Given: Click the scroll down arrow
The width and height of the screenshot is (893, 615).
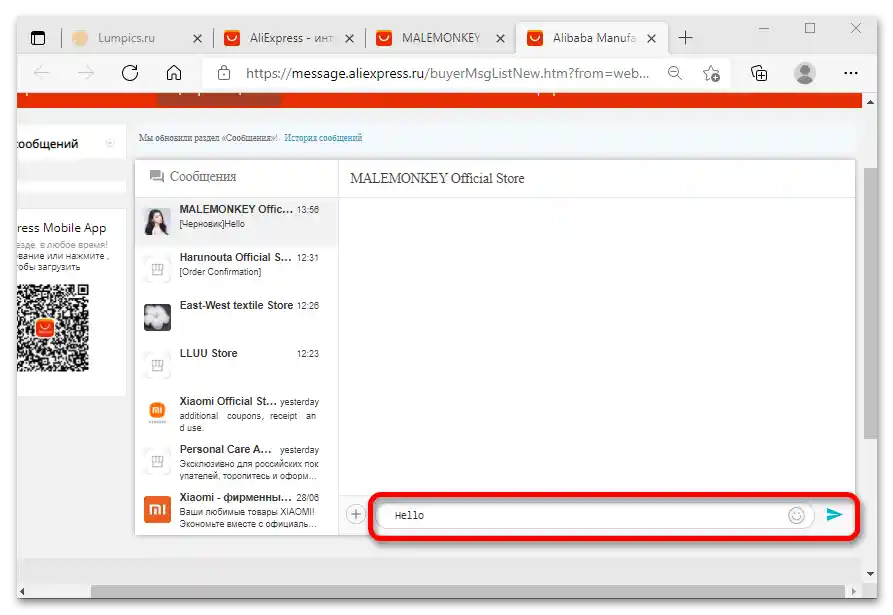Looking at the screenshot, I should tap(870, 574).
